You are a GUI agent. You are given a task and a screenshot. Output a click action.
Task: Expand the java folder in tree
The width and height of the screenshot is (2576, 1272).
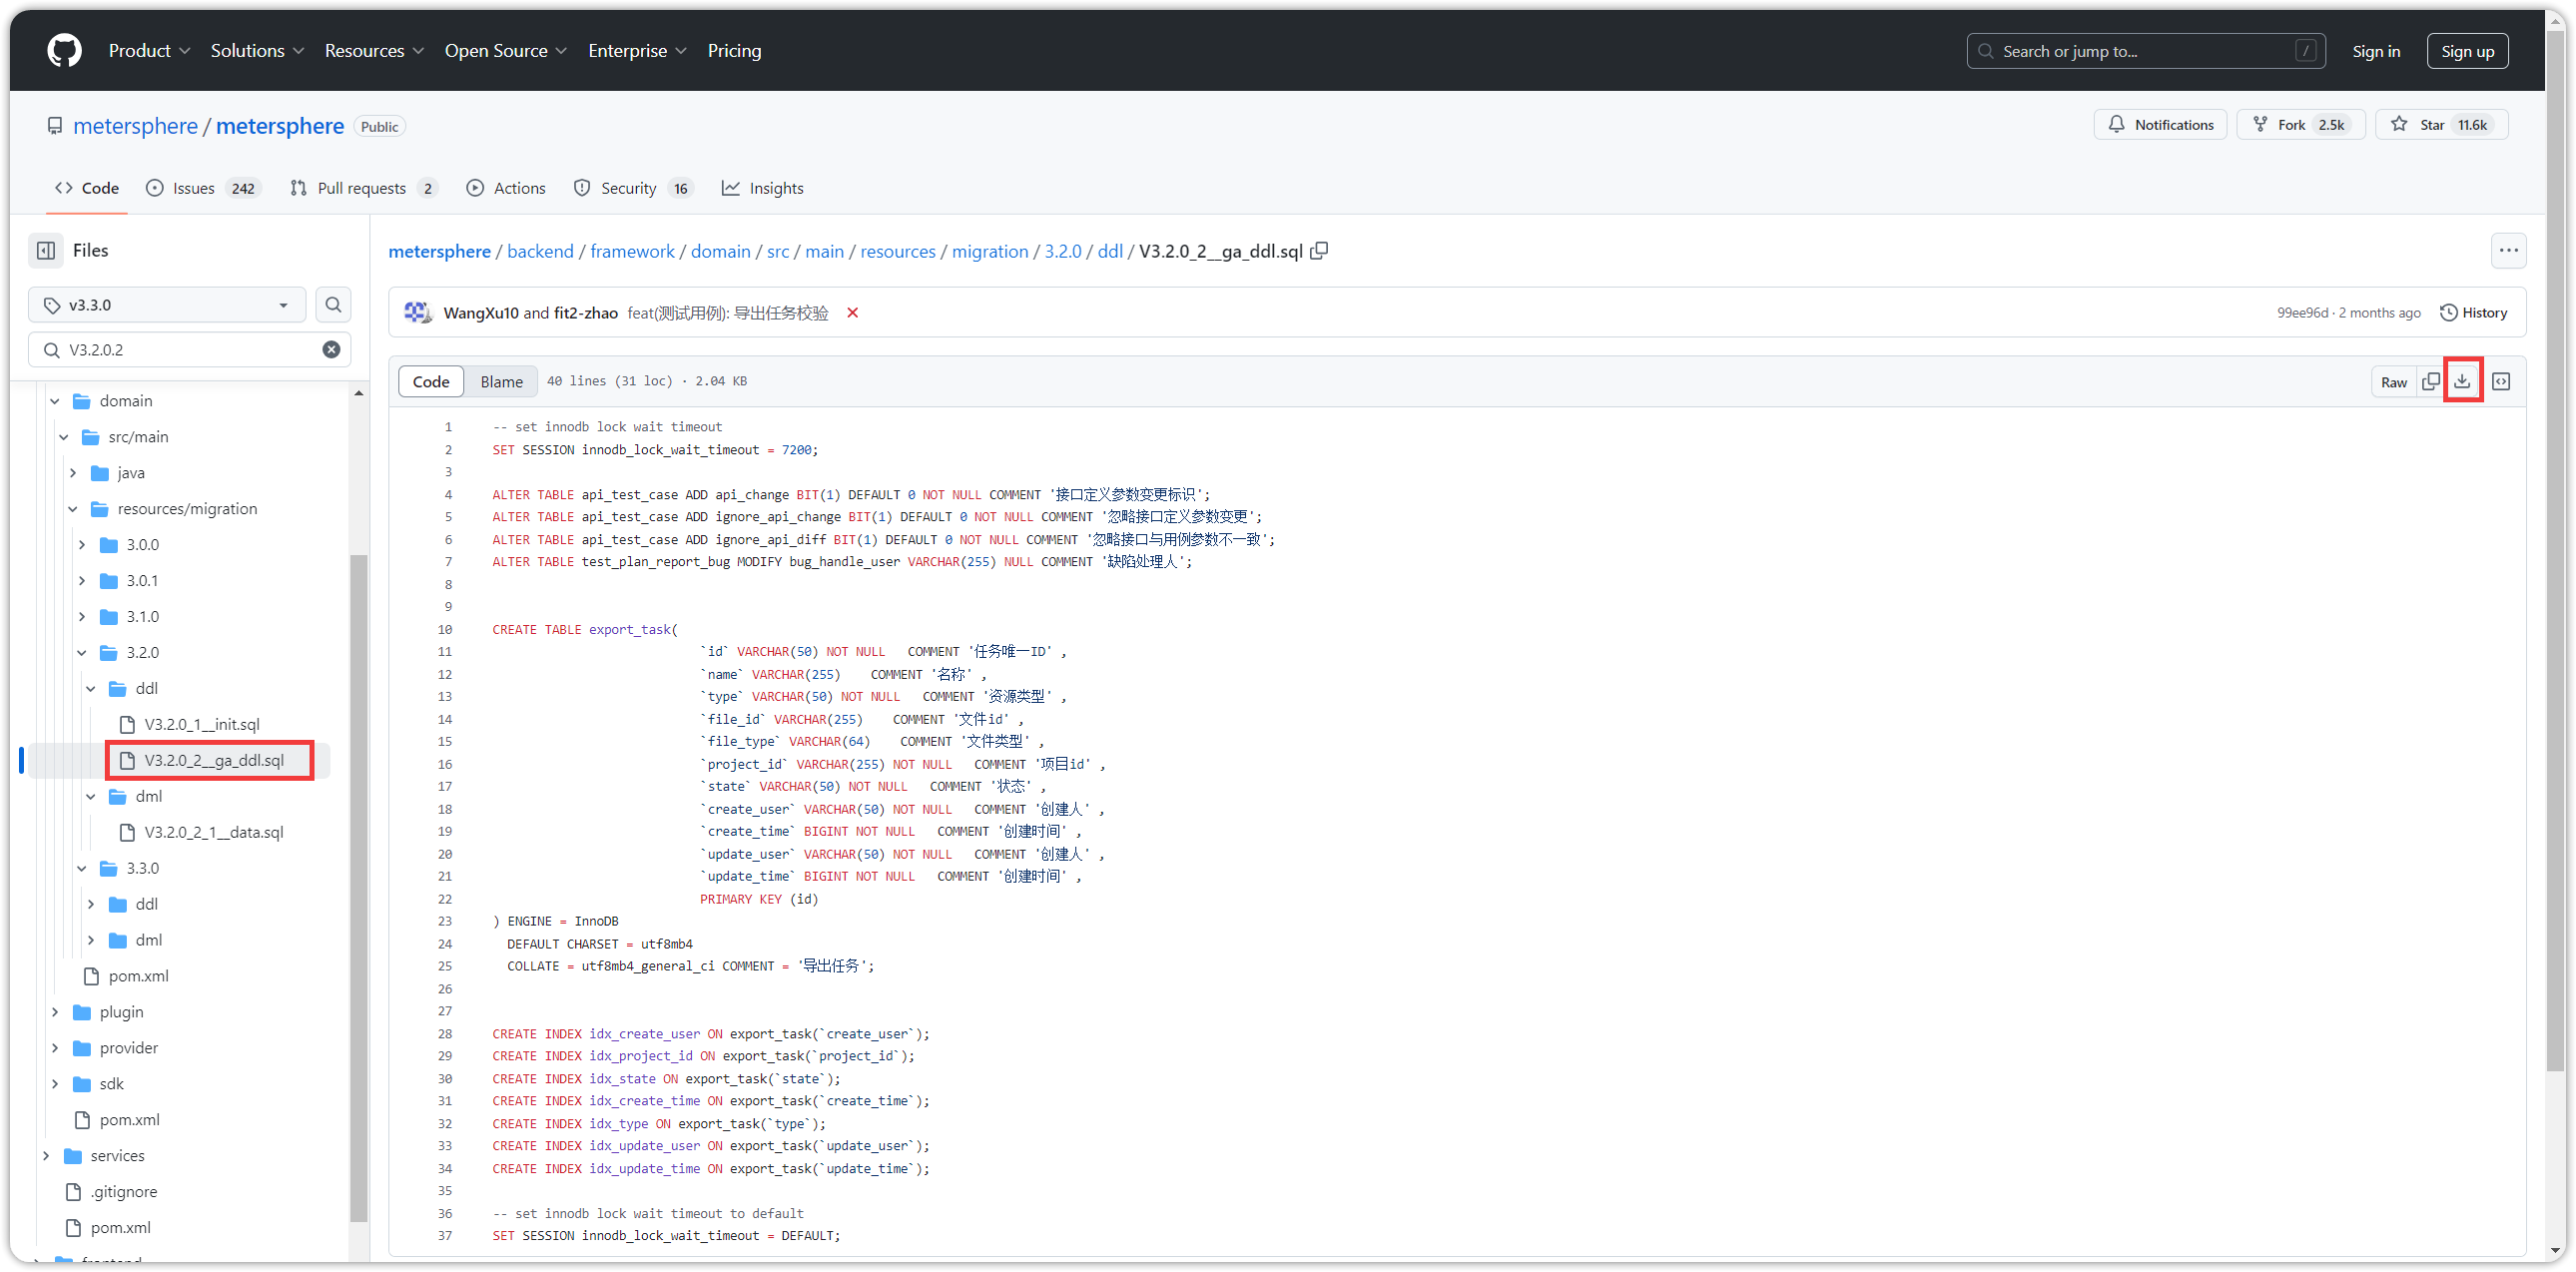73,472
